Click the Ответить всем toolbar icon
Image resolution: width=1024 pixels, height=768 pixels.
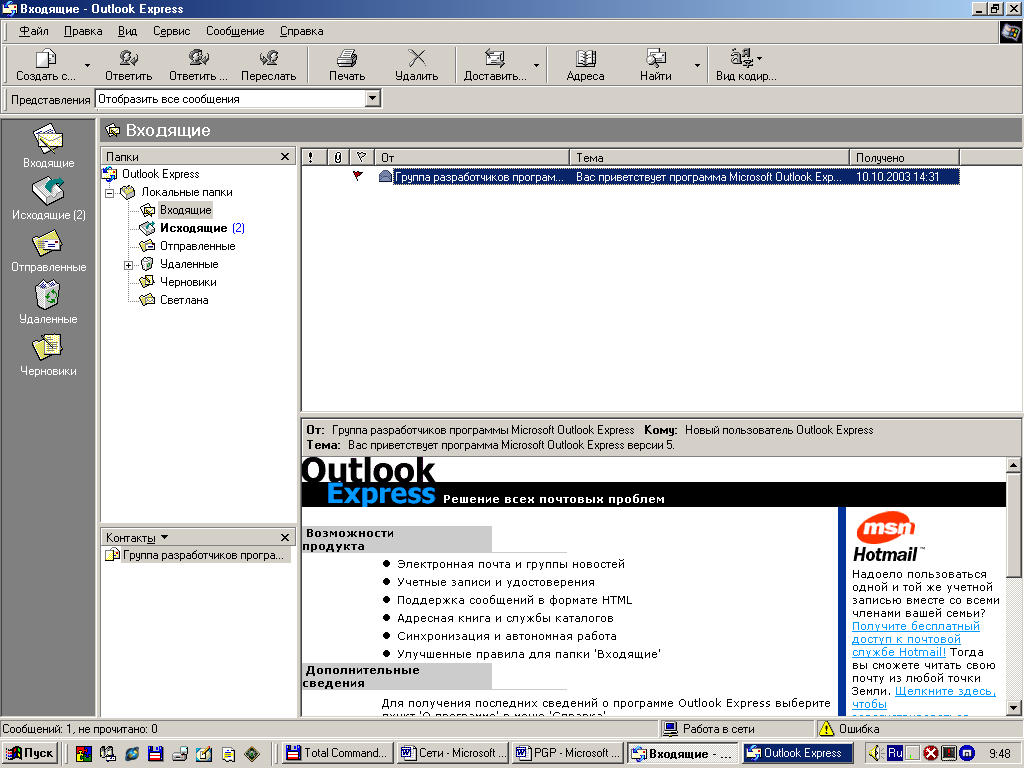pos(198,59)
